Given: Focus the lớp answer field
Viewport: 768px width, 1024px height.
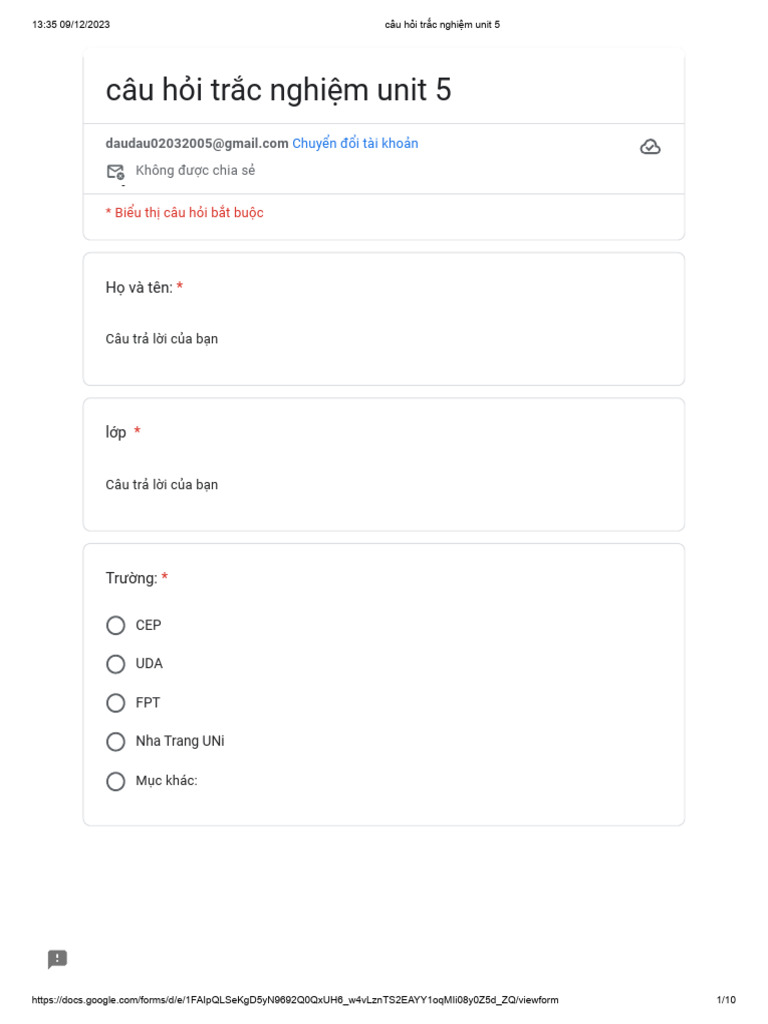Looking at the screenshot, I should 162,485.
